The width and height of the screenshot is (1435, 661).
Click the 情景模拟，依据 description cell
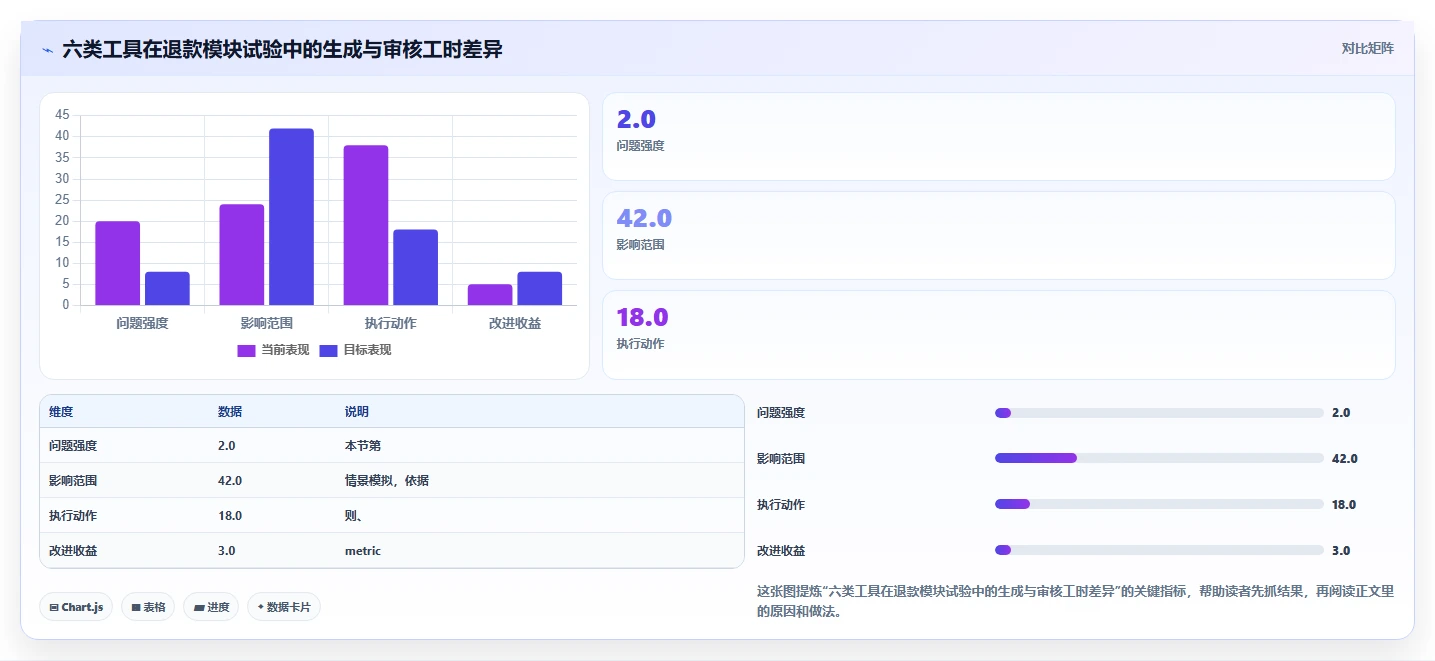387,481
